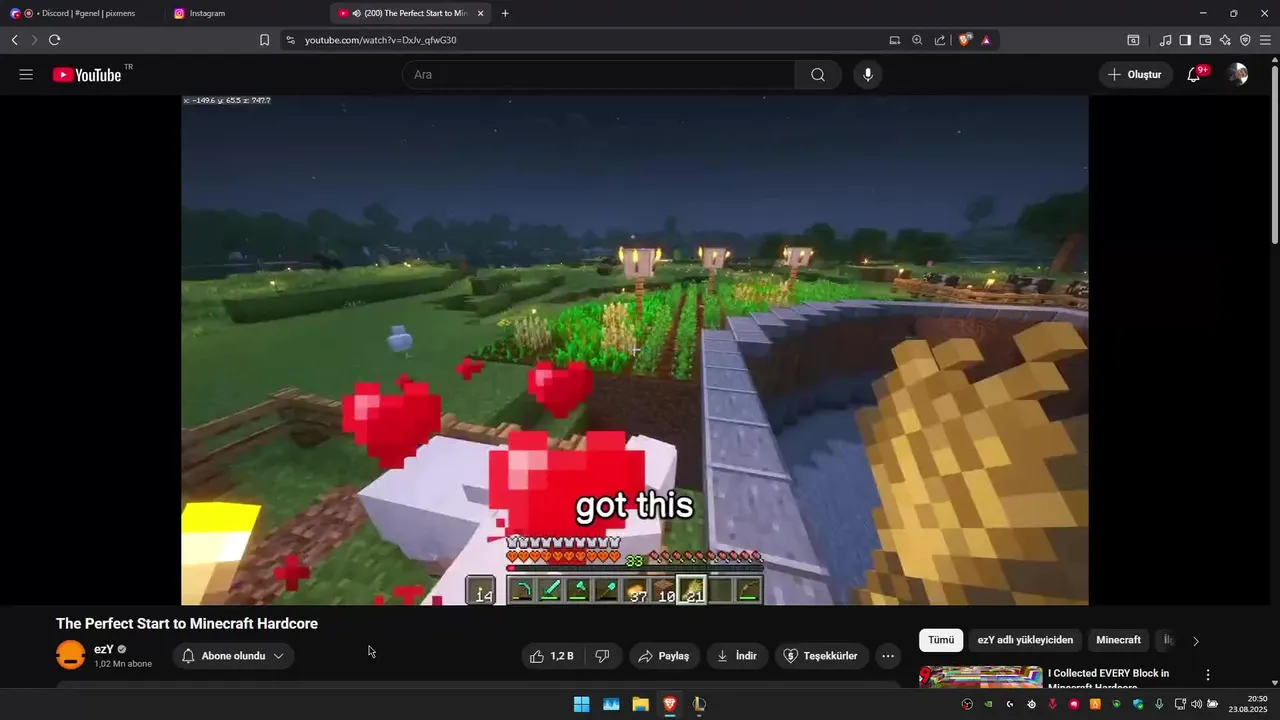Share the video with Paylaş
Image resolution: width=1280 pixels, height=720 pixels.
click(663, 656)
